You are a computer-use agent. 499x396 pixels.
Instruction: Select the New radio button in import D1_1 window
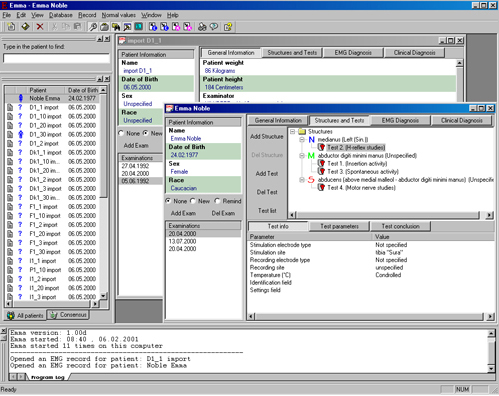coord(146,133)
